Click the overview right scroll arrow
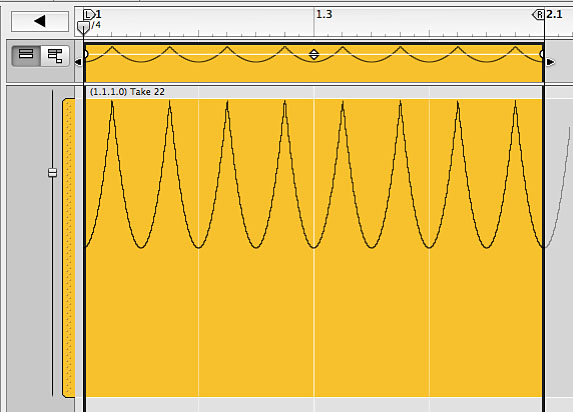The width and height of the screenshot is (573, 412). (x=550, y=62)
